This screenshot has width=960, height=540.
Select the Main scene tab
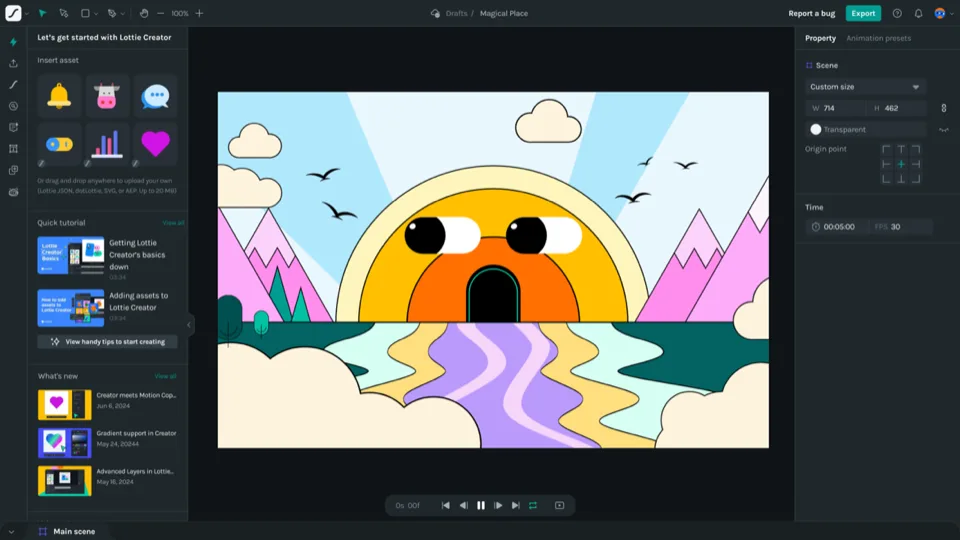[67, 531]
